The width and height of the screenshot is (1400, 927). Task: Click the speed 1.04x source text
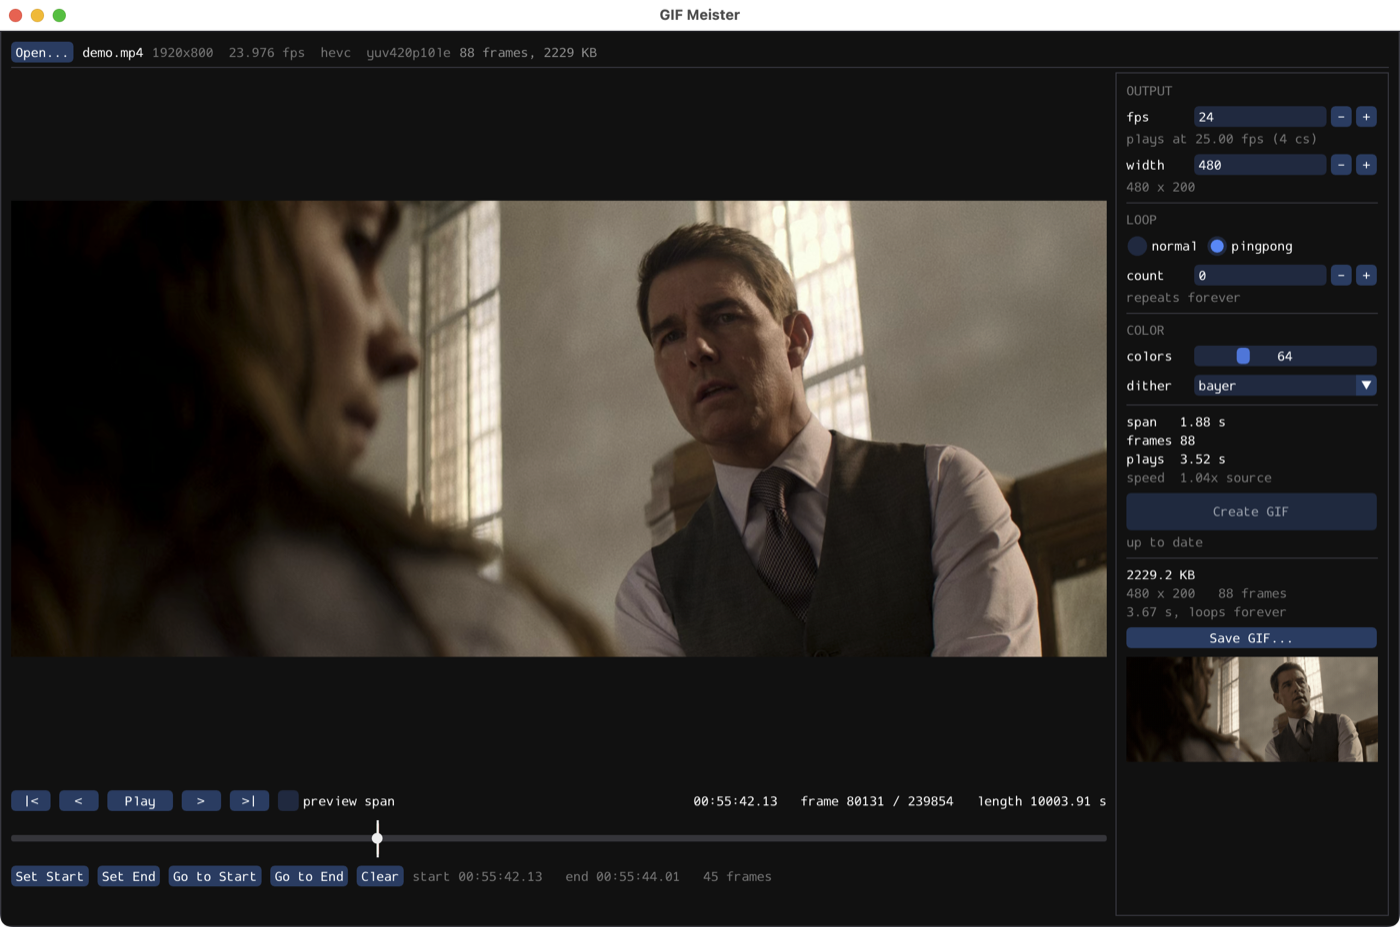(1199, 478)
